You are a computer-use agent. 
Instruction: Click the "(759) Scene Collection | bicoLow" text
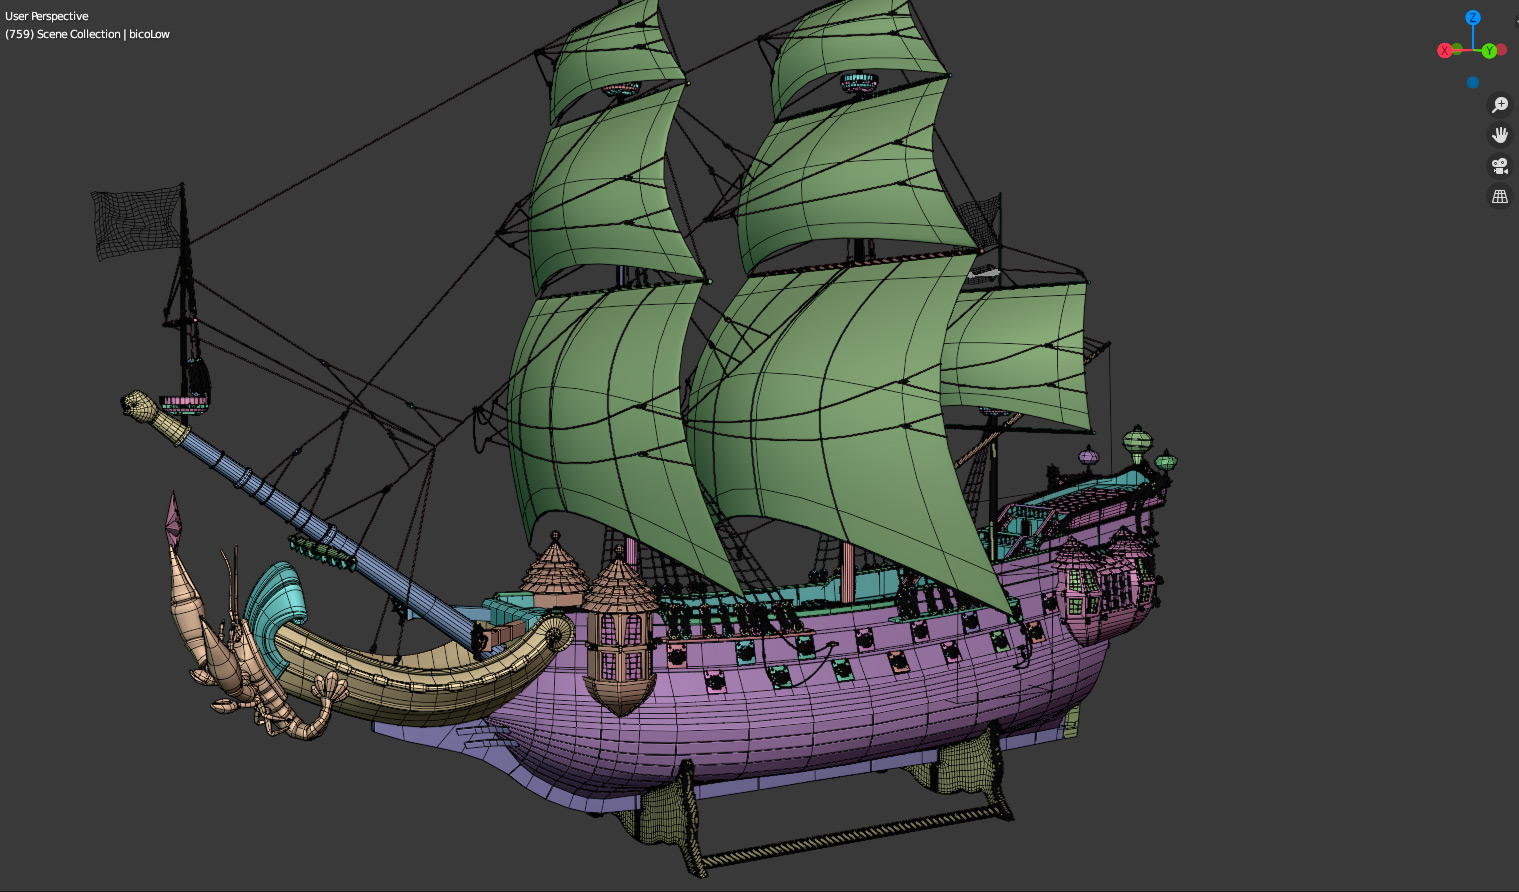coord(87,34)
